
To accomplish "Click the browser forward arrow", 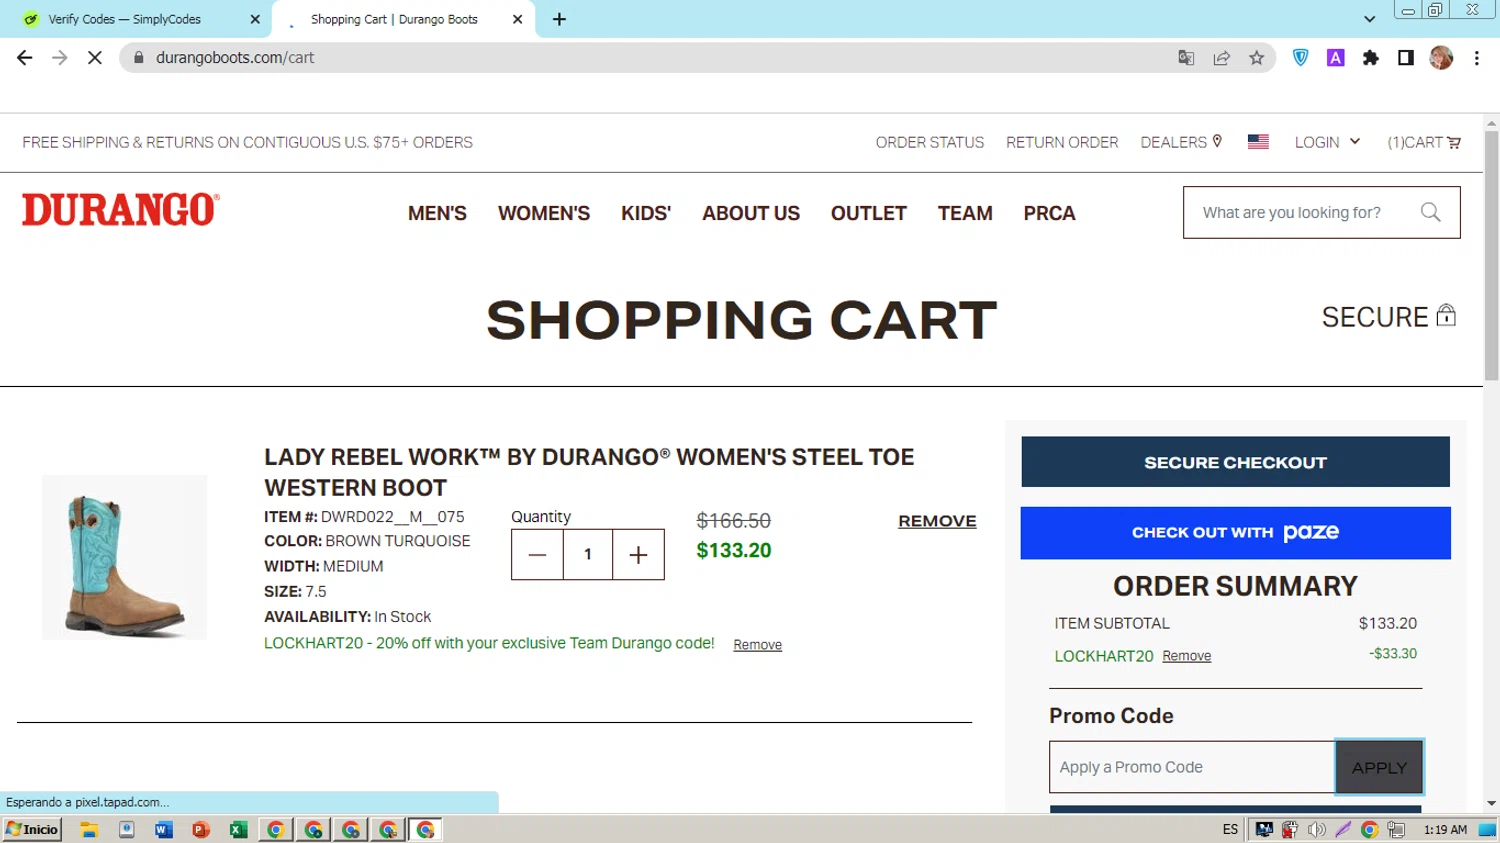I will pyautogui.click(x=60, y=58).
